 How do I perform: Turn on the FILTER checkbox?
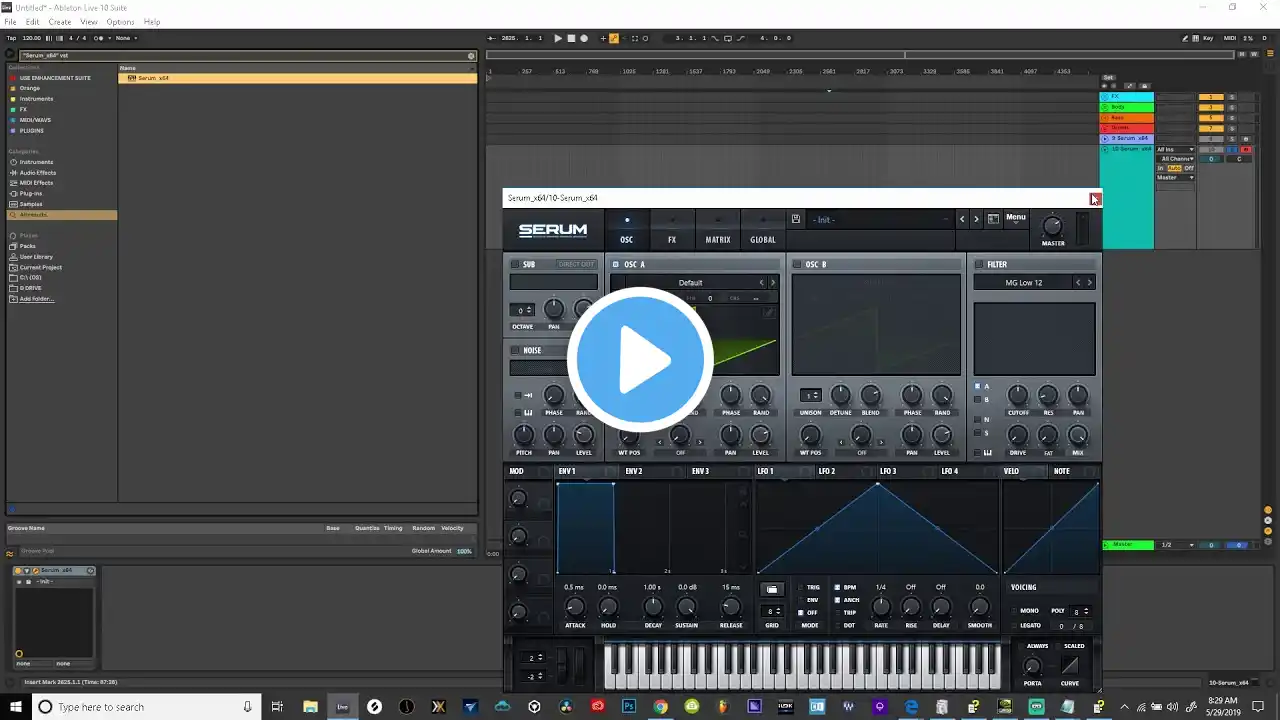click(x=979, y=264)
